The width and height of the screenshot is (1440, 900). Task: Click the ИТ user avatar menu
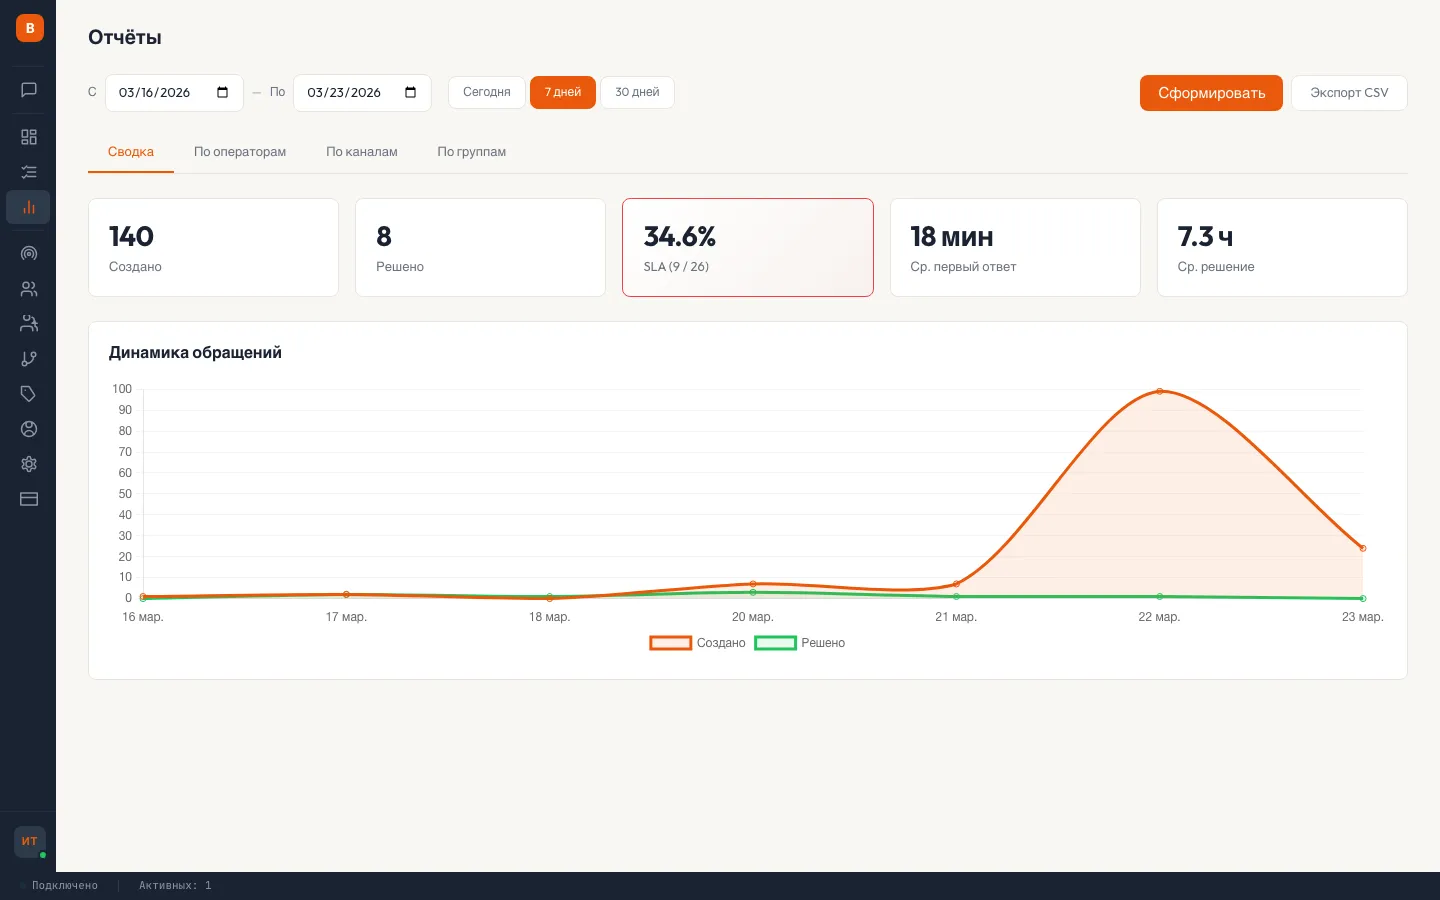point(30,841)
